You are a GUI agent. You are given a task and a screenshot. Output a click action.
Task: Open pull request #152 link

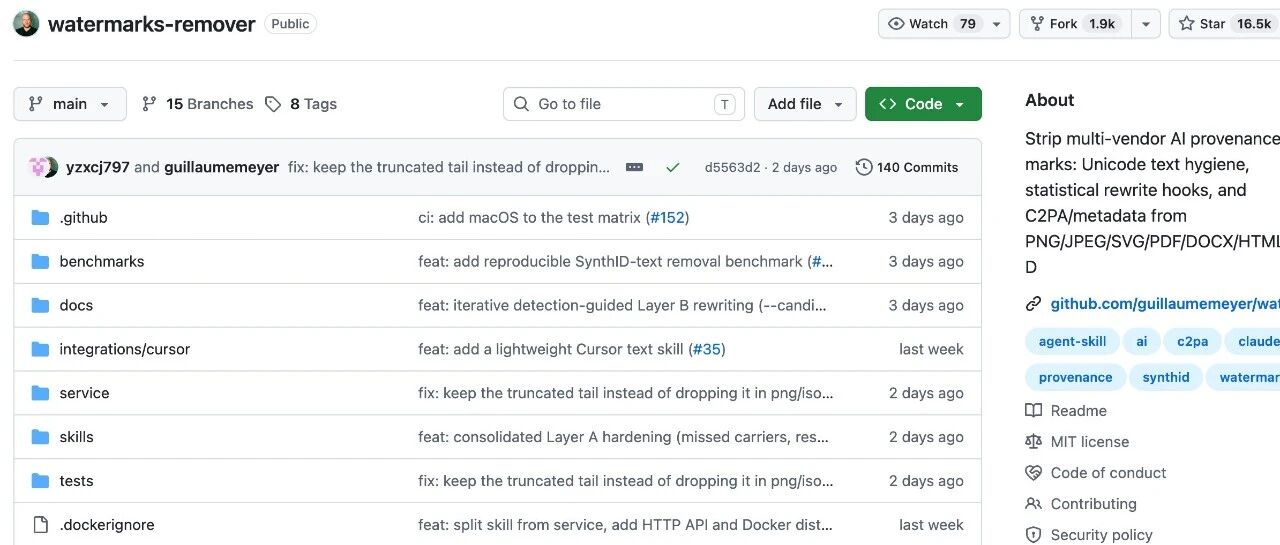click(x=667, y=218)
